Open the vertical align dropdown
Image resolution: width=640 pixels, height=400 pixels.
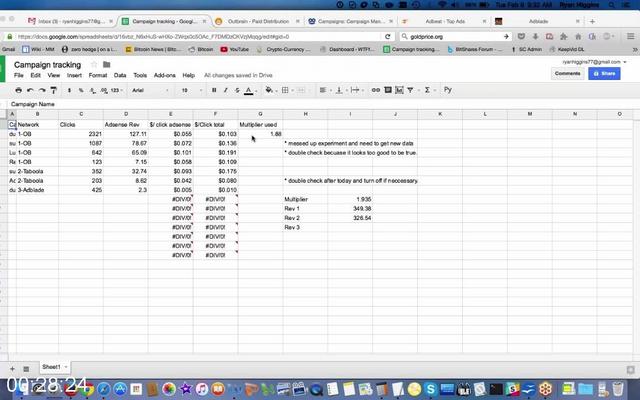point(340,90)
